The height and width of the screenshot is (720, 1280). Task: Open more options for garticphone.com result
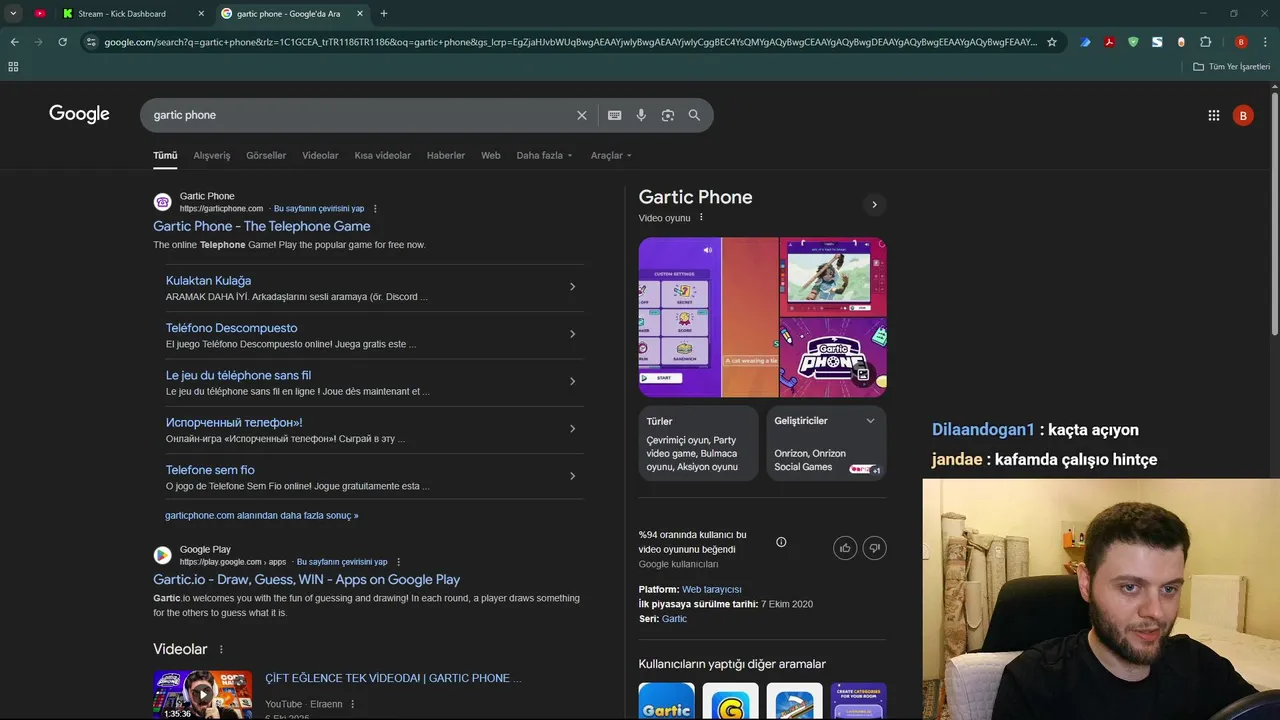(375, 209)
